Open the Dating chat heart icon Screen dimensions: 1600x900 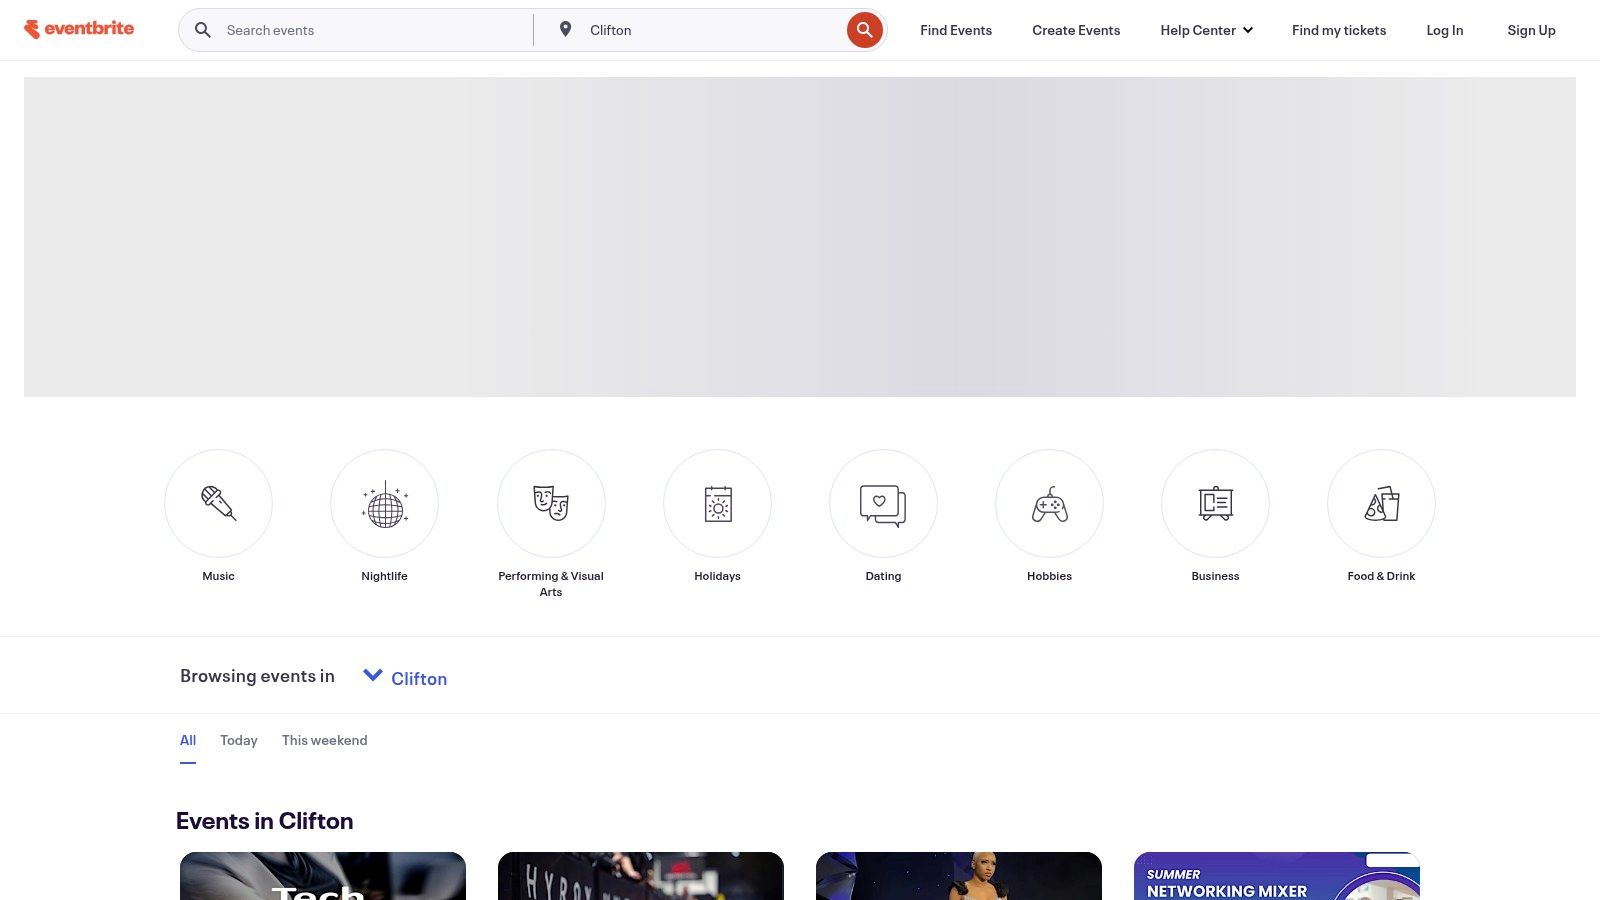[x=883, y=503]
